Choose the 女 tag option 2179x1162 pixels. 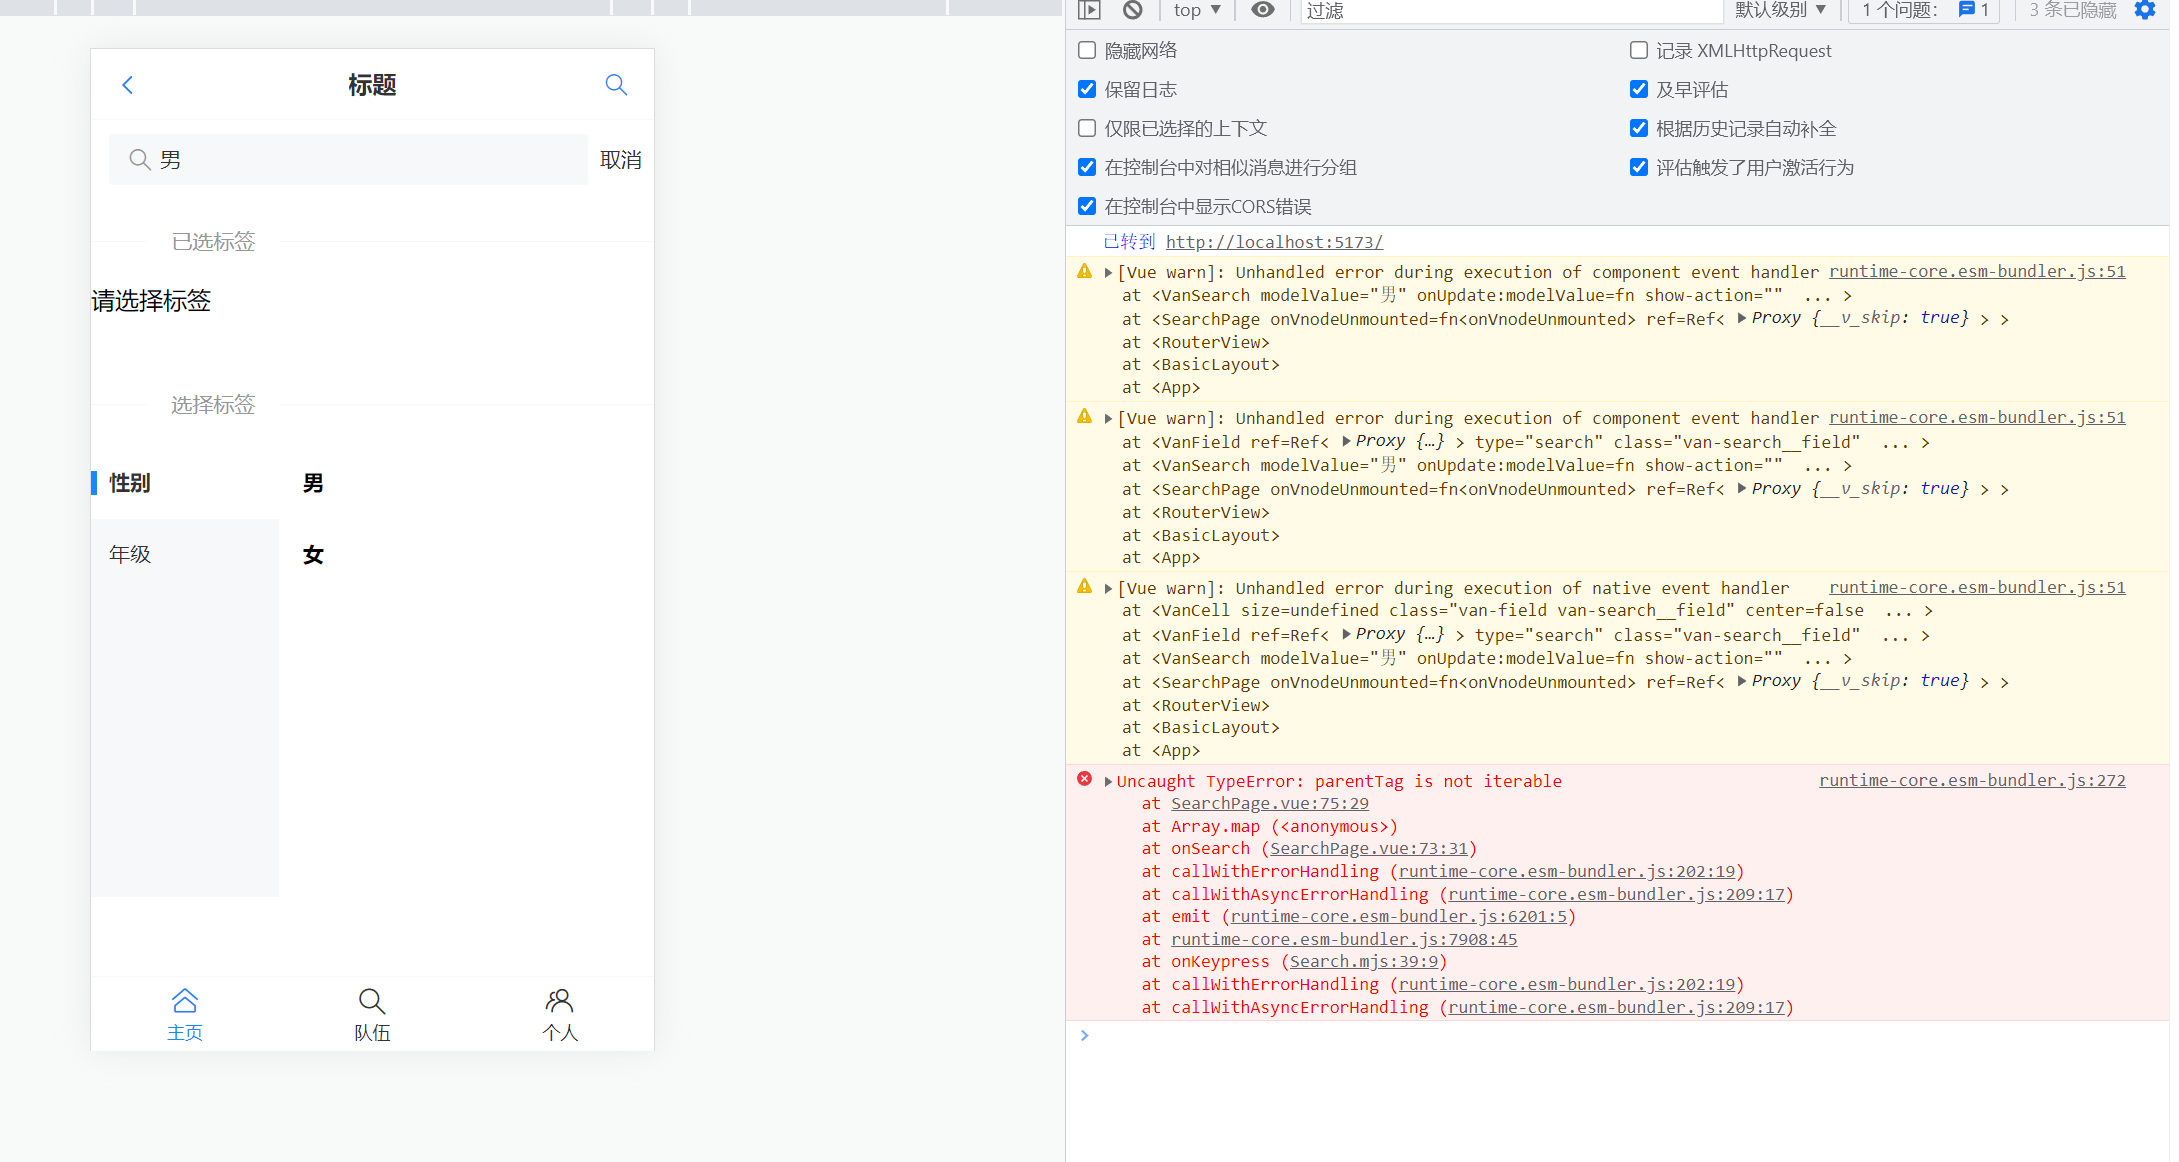tap(313, 555)
